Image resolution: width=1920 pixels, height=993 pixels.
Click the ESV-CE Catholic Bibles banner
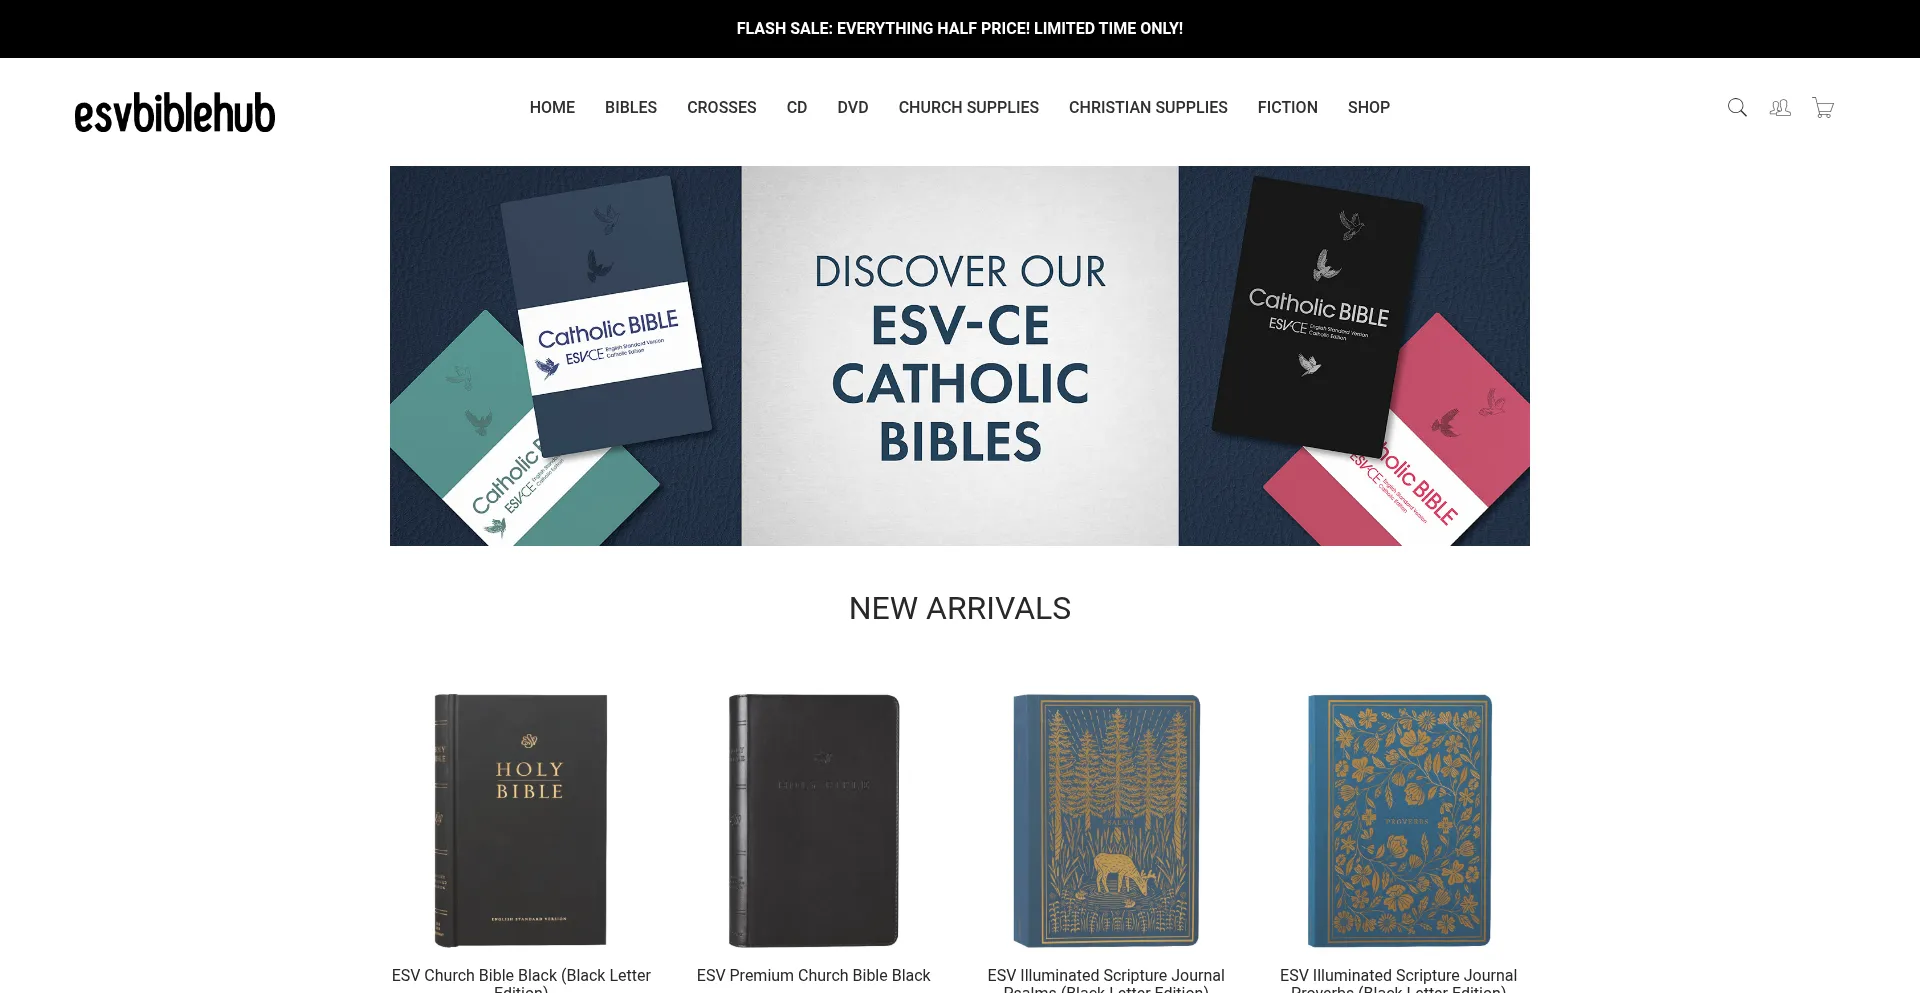960,356
